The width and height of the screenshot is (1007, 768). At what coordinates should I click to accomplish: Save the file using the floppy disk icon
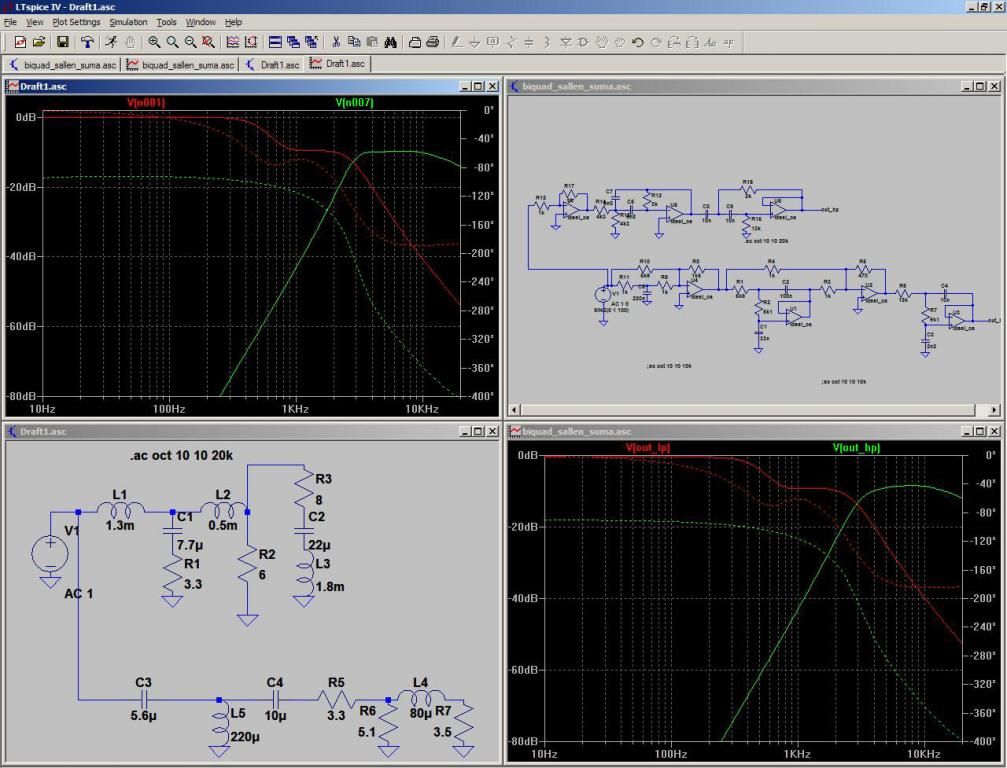(63, 42)
